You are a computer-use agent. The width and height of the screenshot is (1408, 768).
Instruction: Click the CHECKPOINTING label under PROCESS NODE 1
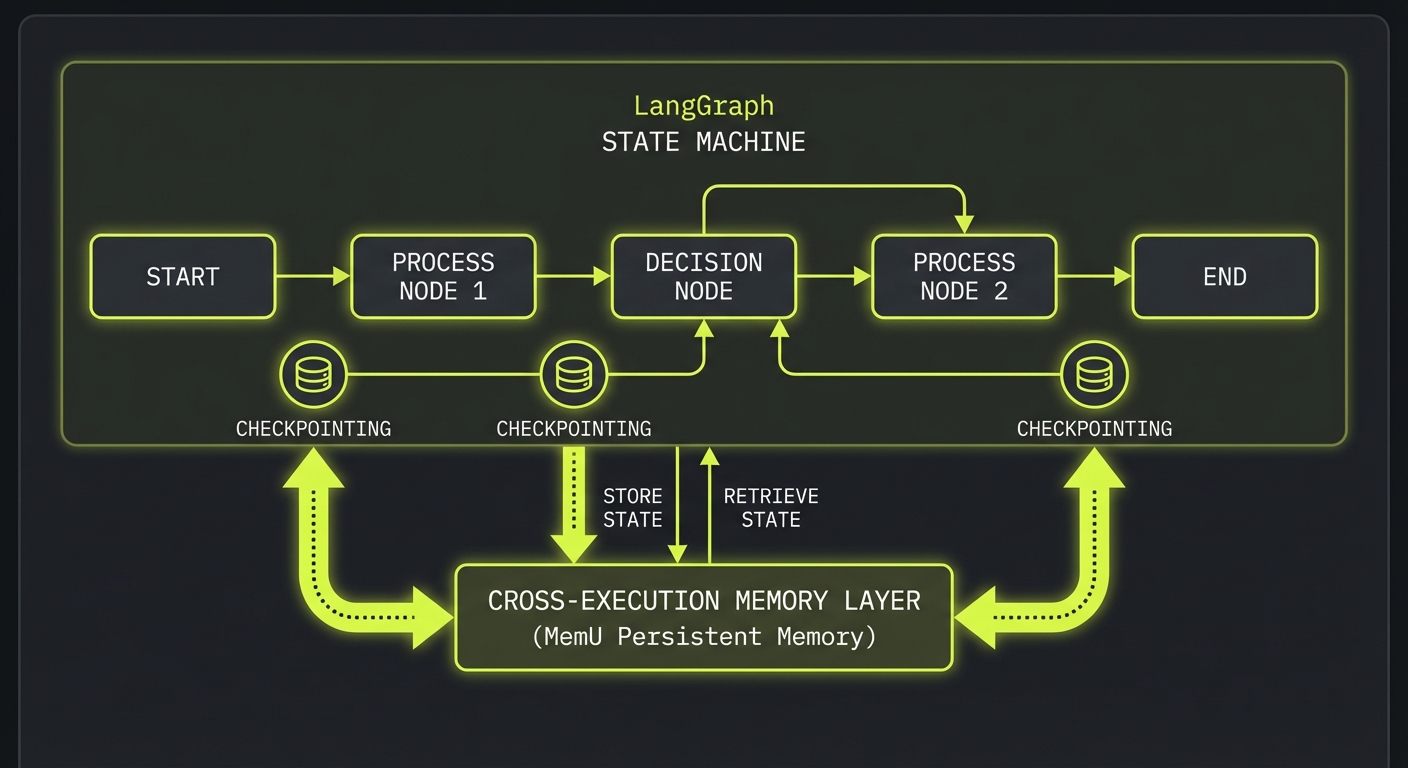click(574, 429)
